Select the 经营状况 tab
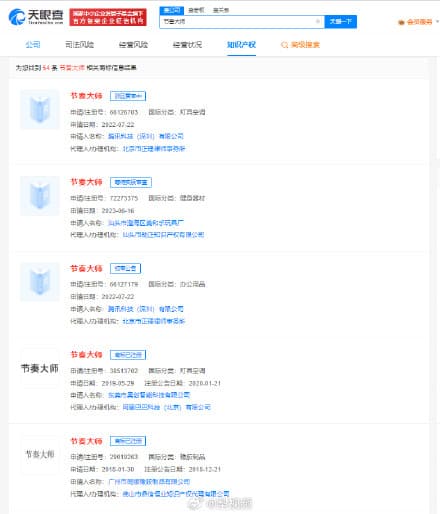 click(x=187, y=45)
